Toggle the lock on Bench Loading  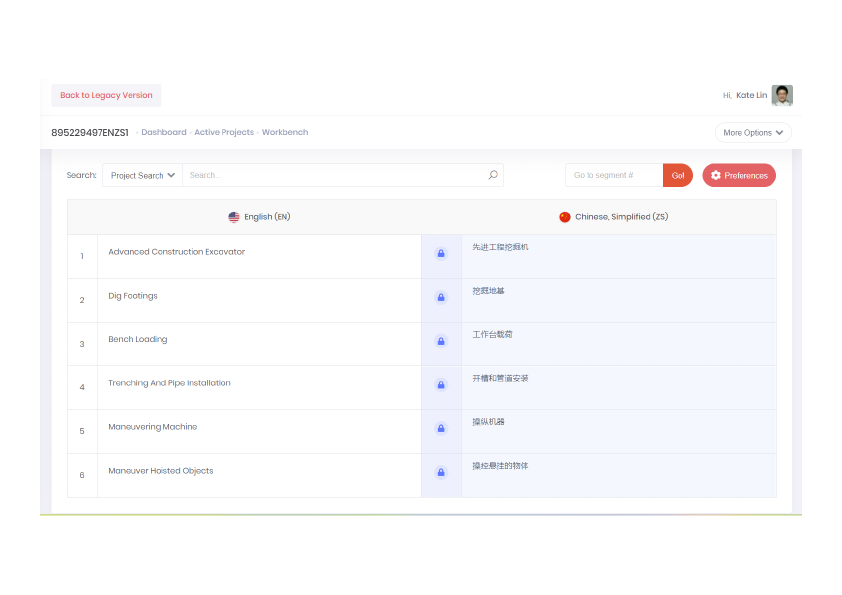pos(440,341)
